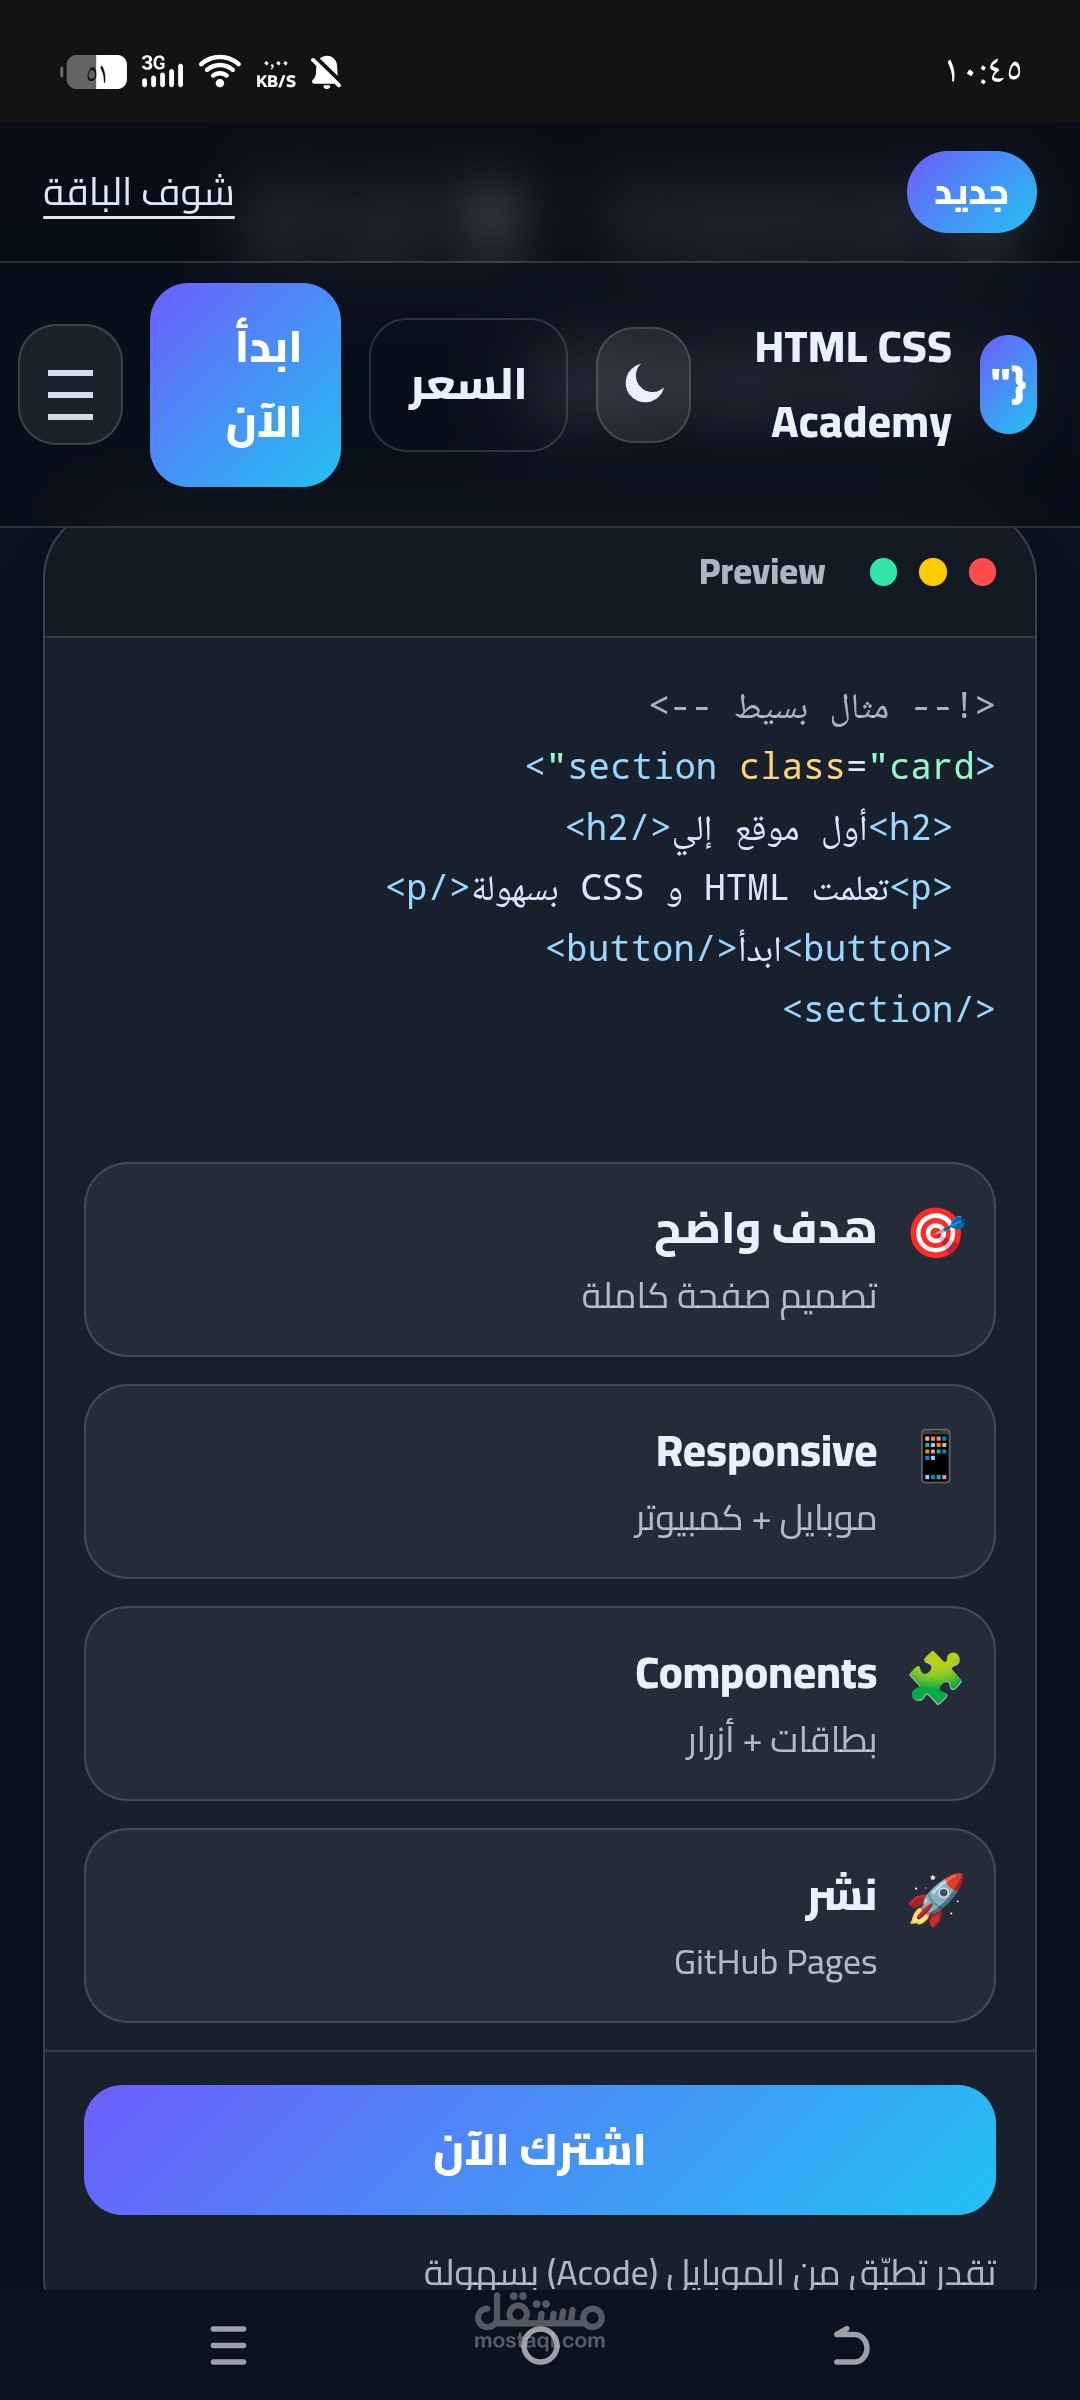The height and width of the screenshot is (2400, 1080).
Task: Toggle dark mode with the moon icon
Action: click(x=643, y=385)
